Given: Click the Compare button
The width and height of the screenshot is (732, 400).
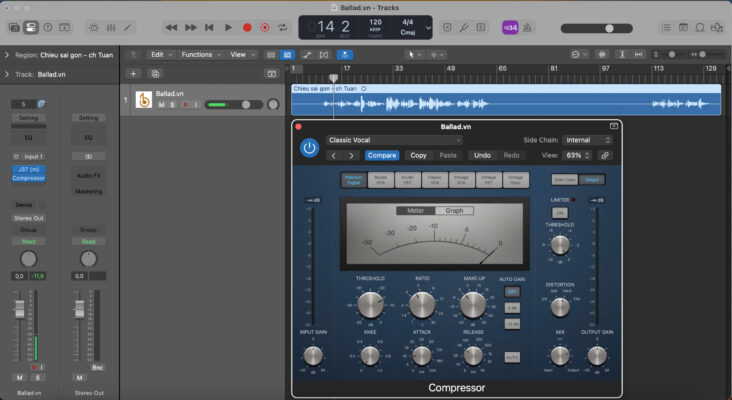Looking at the screenshot, I should (382, 155).
